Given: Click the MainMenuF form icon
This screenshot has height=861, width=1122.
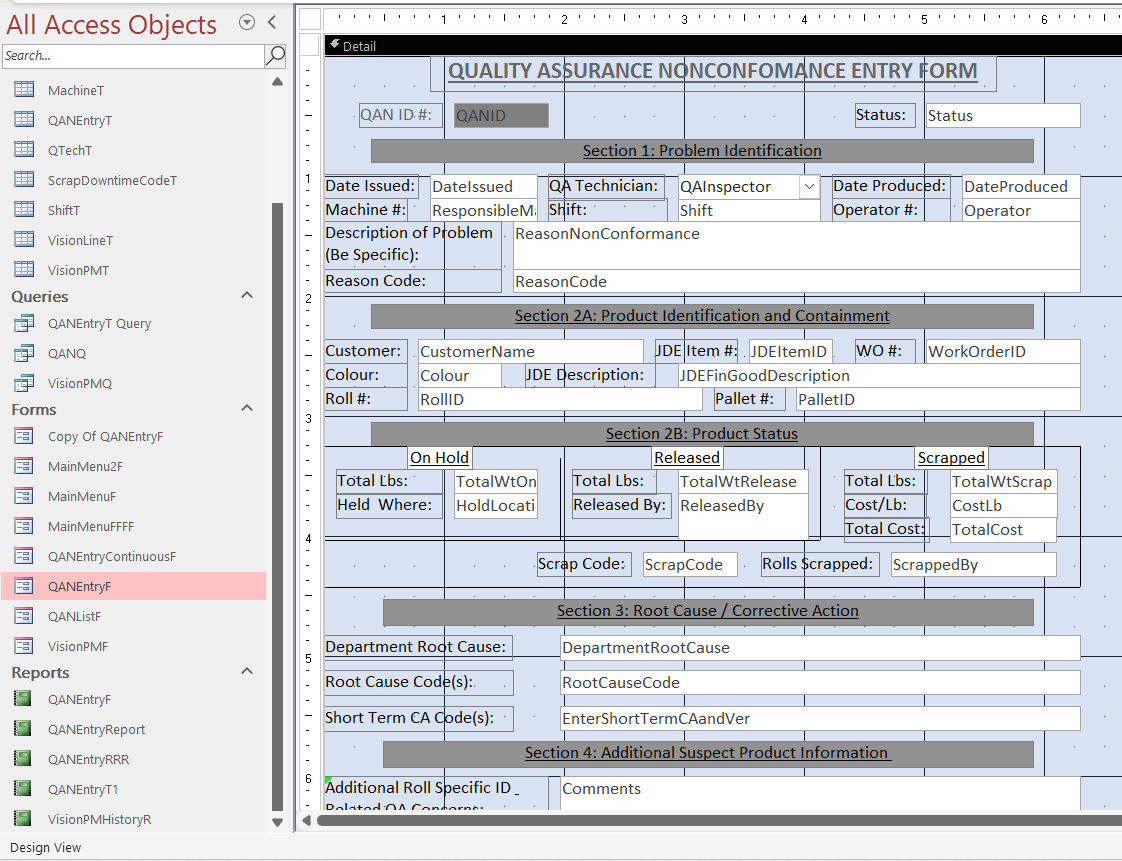Looking at the screenshot, I should click(x=24, y=496).
